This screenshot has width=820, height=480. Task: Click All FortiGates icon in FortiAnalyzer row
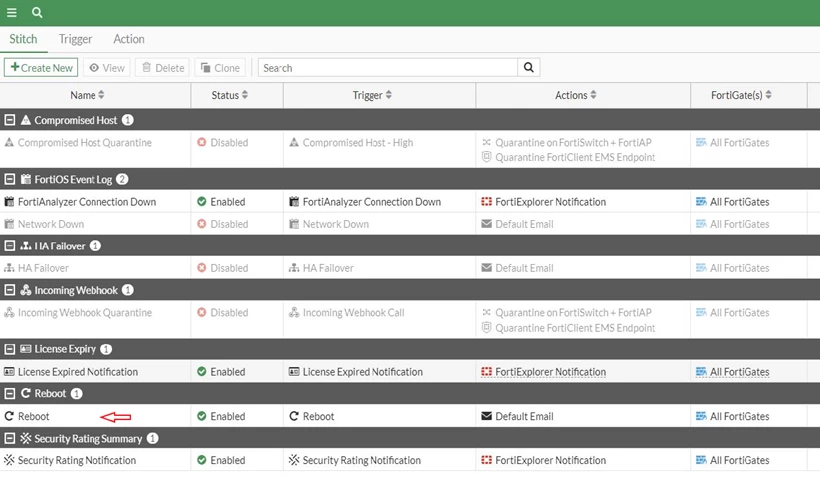coord(701,202)
